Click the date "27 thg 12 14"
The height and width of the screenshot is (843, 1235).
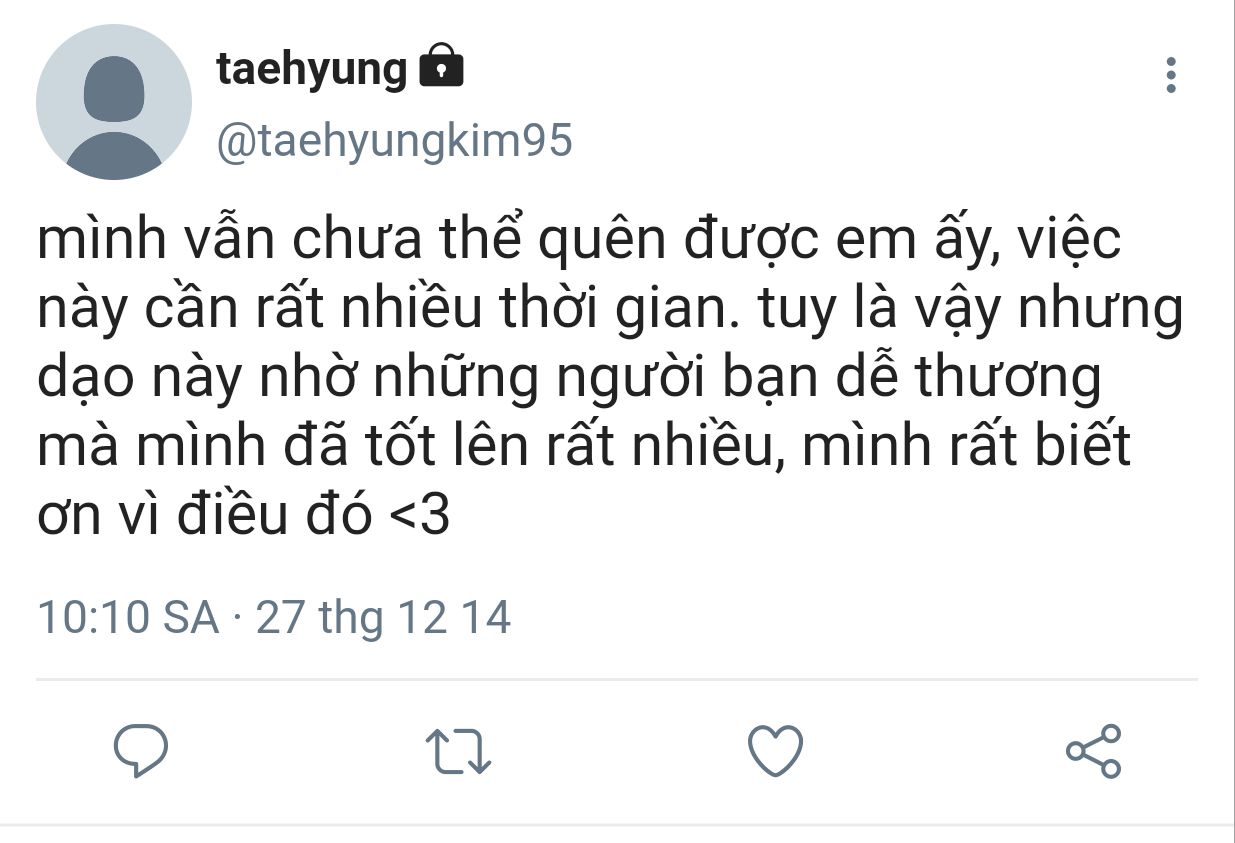[x=384, y=617]
